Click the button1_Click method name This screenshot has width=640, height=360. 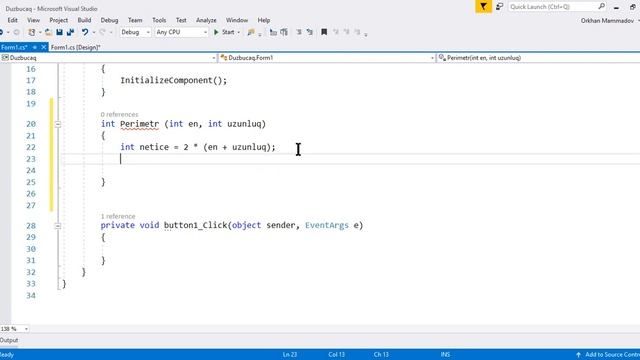(x=196, y=225)
